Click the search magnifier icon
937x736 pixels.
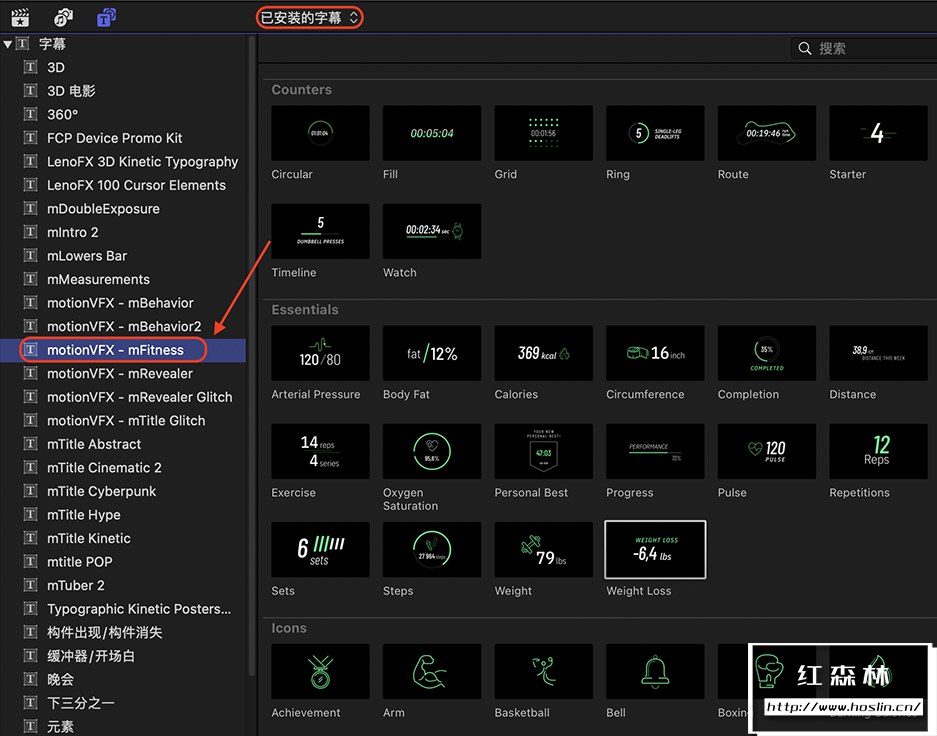(805, 48)
